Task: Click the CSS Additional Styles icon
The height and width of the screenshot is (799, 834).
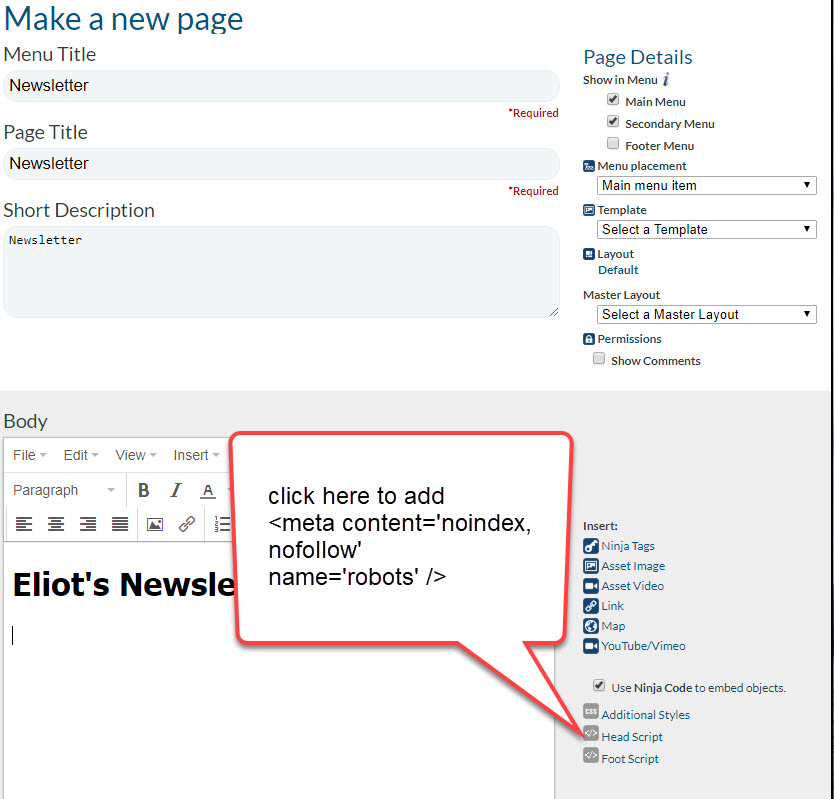Action: (590, 711)
